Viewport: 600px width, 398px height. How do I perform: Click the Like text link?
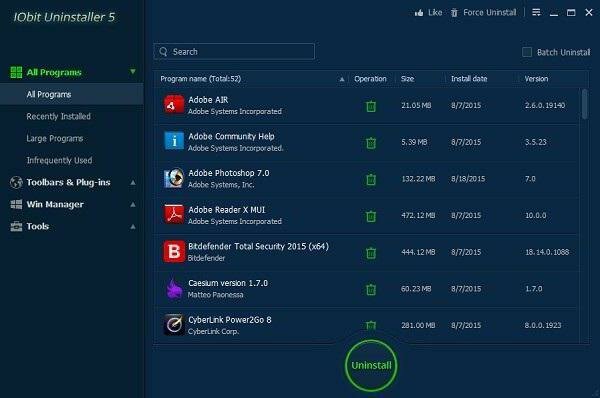coord(435,13)
